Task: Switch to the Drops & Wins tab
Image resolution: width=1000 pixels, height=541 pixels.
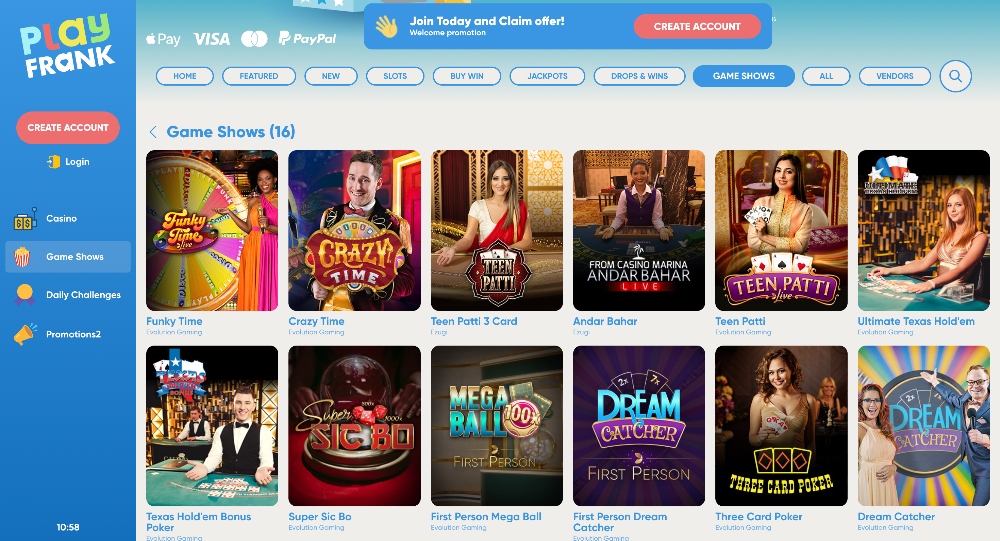Action: pyautogui.click(x=639, y=76)
